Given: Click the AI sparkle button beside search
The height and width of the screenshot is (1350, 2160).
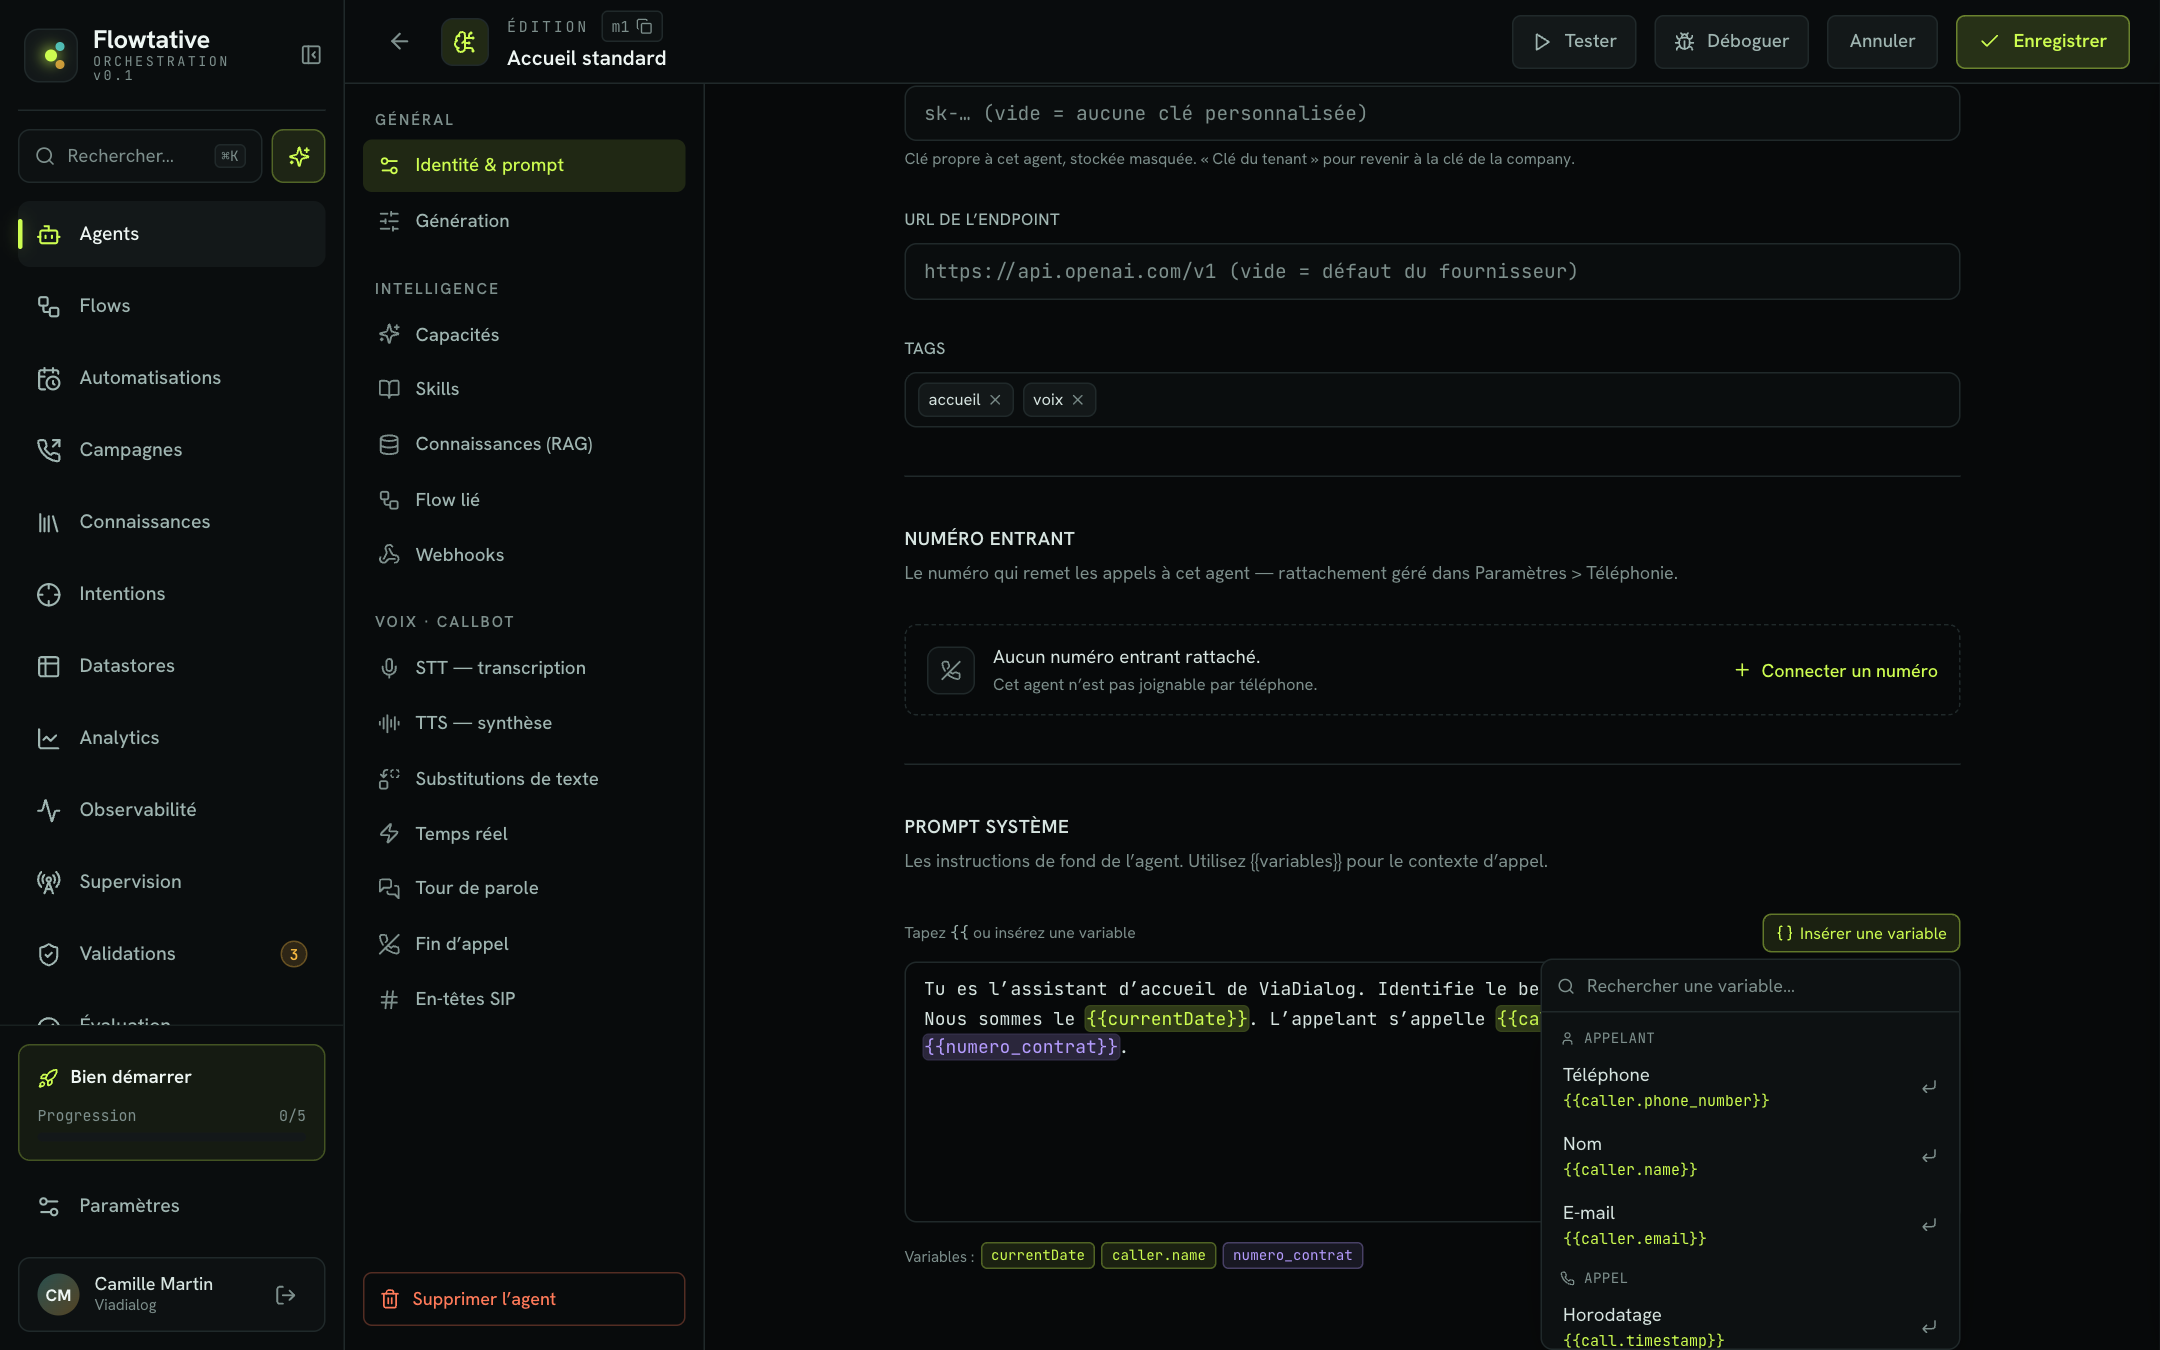Looking at the screenshot, I should pyautogui.click(x=298, y=156).
